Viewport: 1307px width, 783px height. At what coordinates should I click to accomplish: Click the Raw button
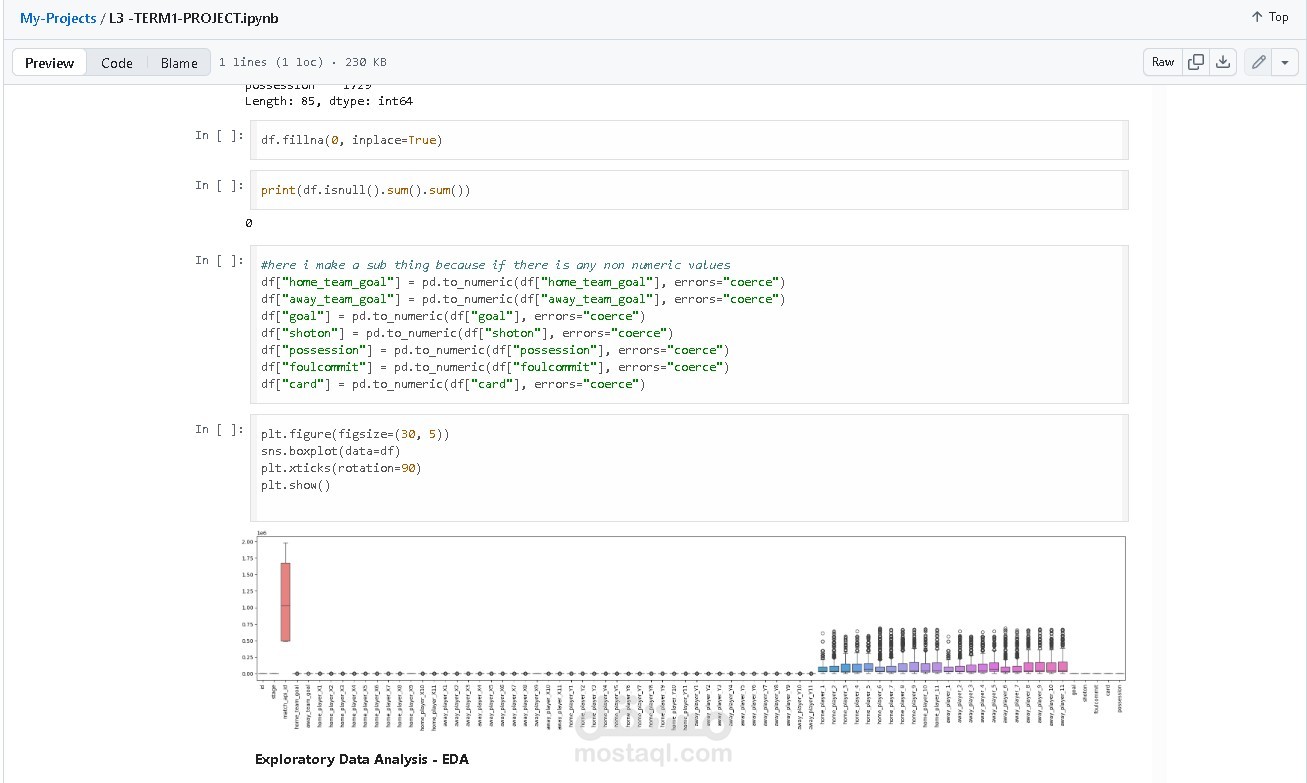tap(1162, 61)
